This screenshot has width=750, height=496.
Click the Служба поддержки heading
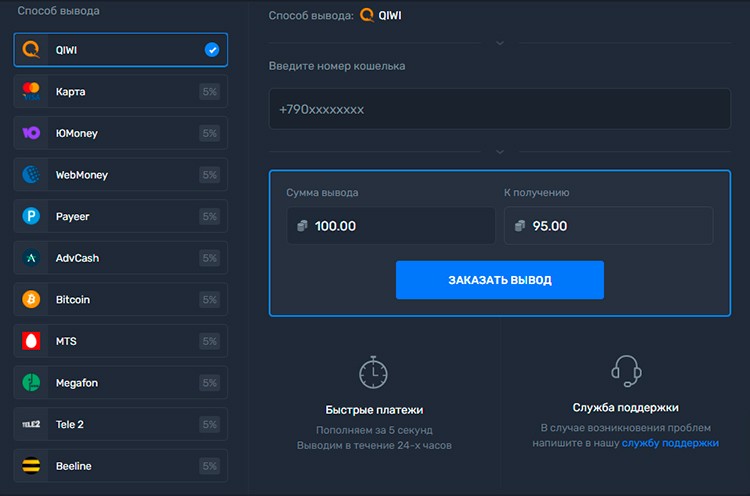point(626,408)
